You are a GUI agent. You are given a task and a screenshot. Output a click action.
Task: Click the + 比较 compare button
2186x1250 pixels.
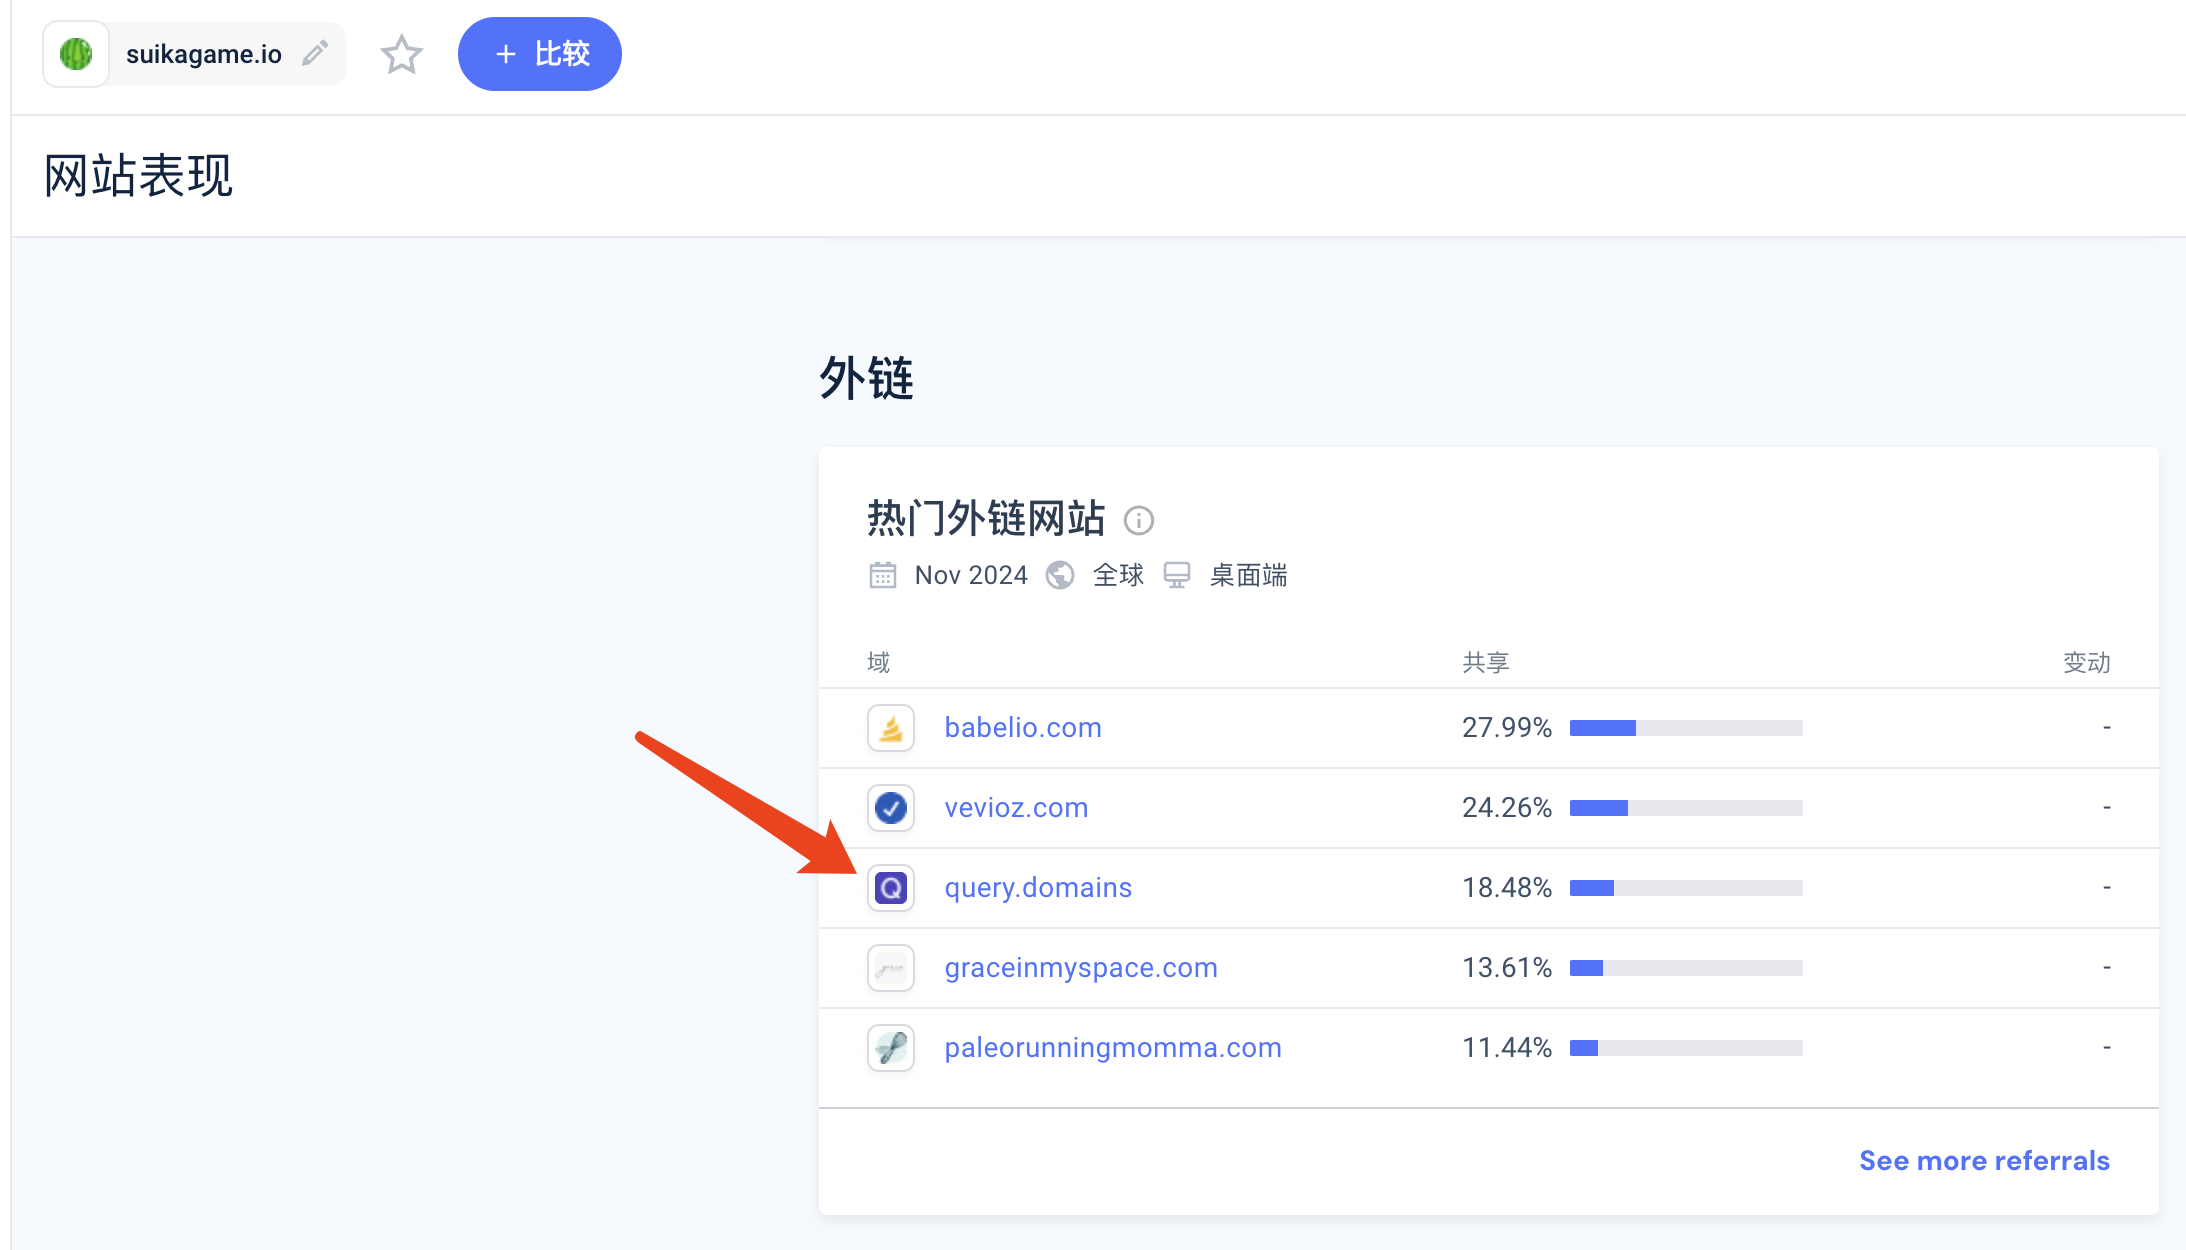pos(540,54)
